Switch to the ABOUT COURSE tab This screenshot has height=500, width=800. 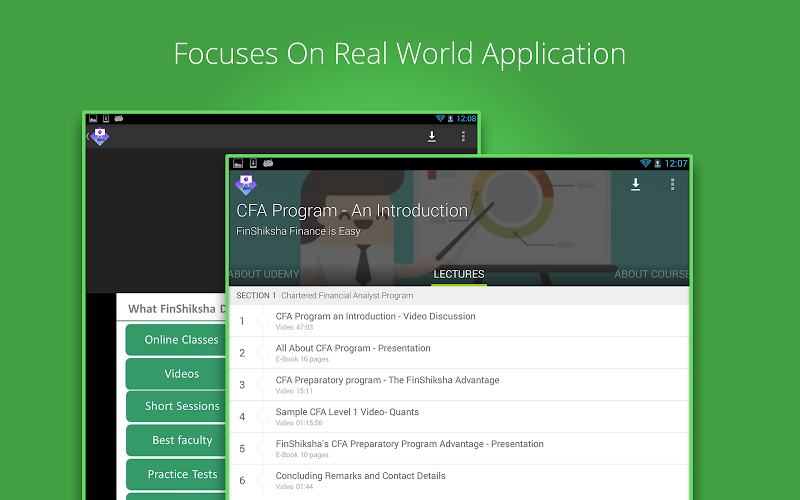652,274
